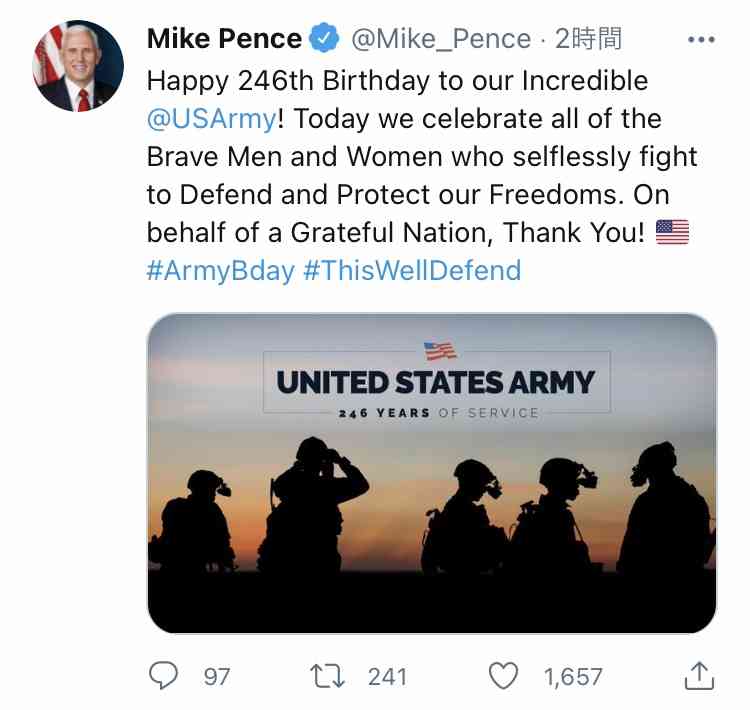Tap the 1,657 likes count
Image resolution: width=750 pixels, height=710 pixels.
[x=573, y=677]
